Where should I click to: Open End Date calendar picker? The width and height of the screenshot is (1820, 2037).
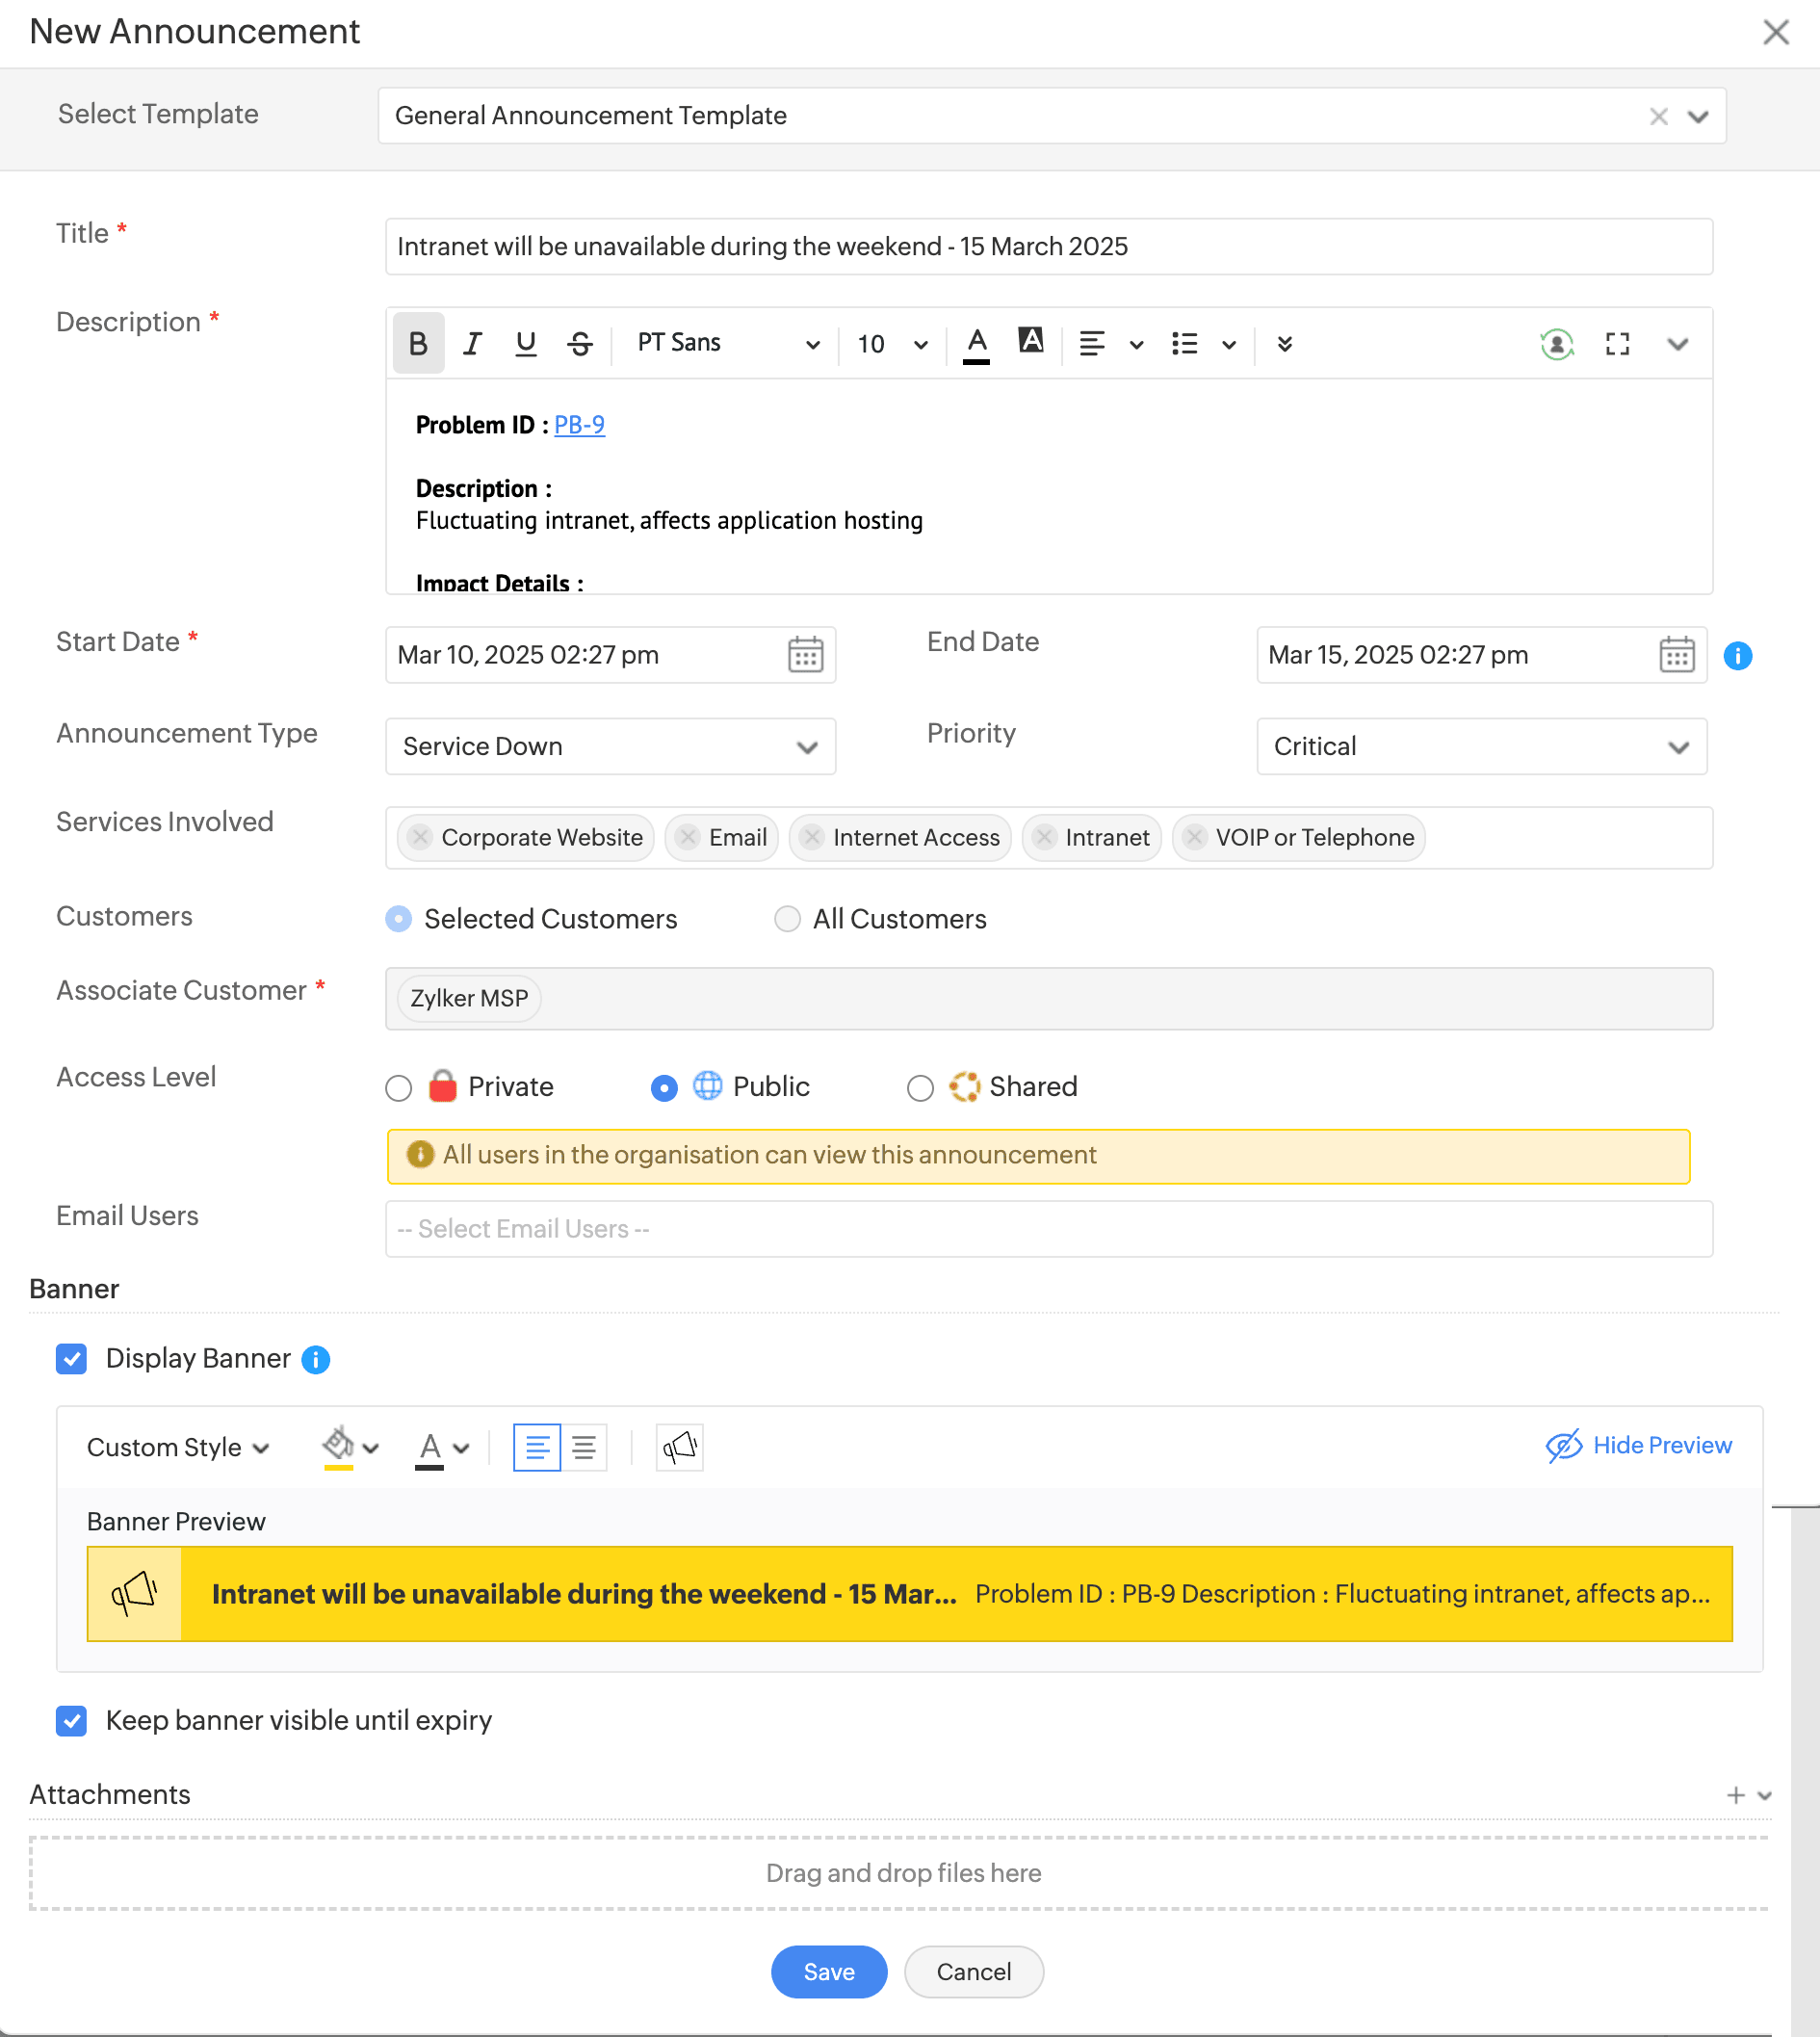pyautogui.click(x=1676, y=655)
